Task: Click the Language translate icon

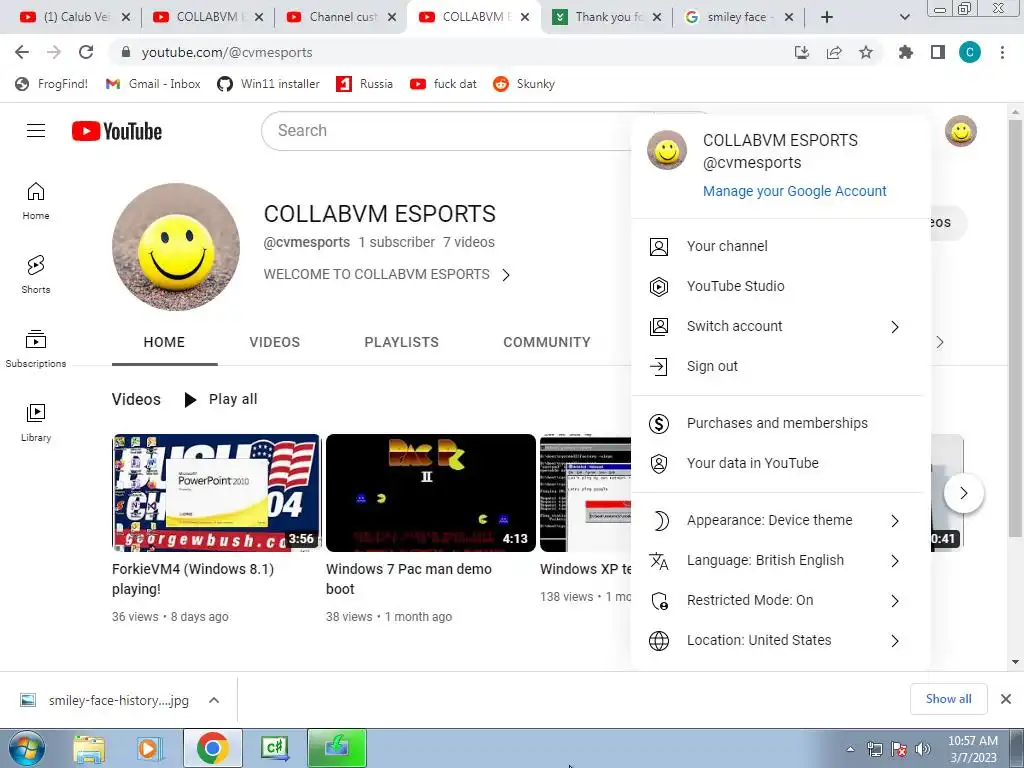Action: click(659, 561)
